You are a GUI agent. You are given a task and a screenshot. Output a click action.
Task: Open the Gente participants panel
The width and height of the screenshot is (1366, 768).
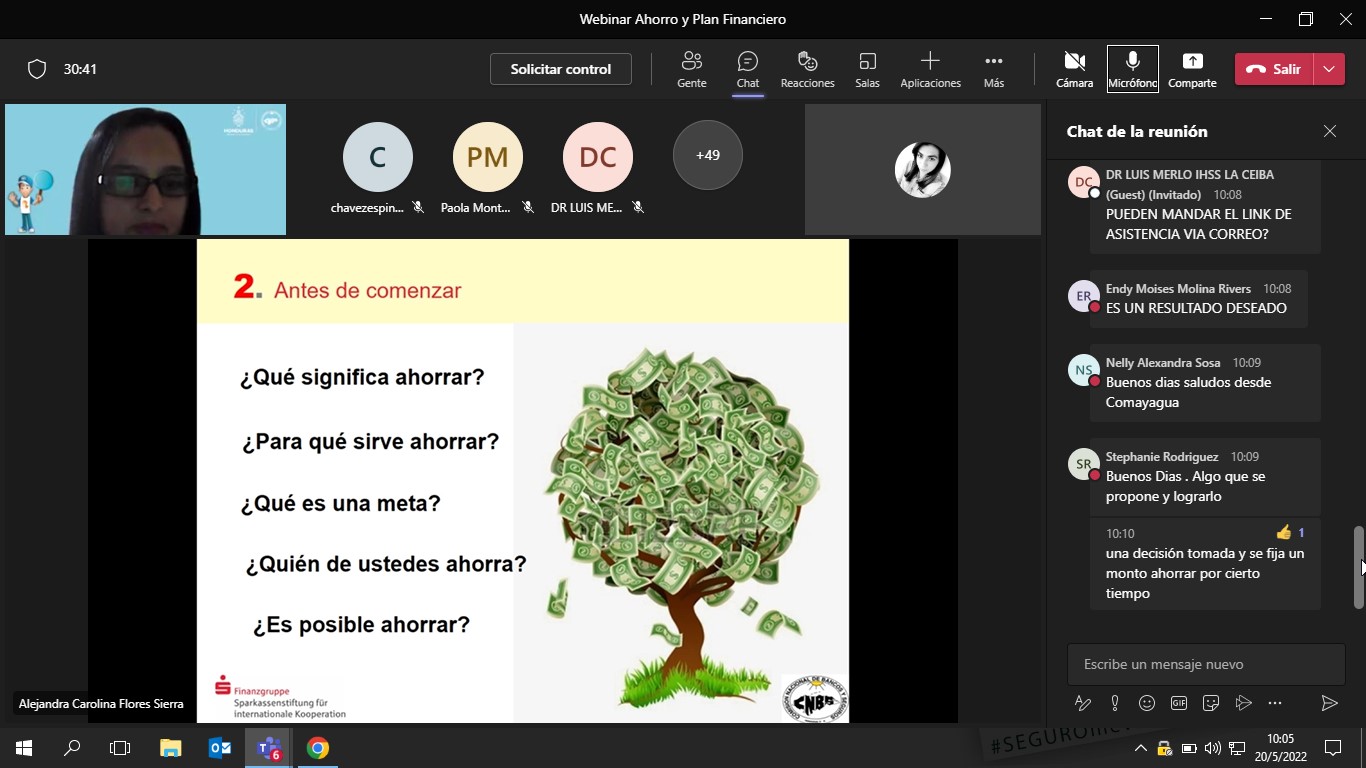691,69
